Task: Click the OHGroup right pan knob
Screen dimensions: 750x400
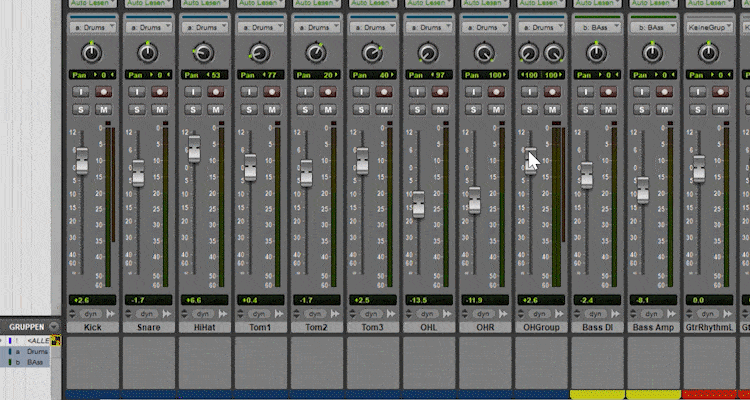Action: coord(553,53)
